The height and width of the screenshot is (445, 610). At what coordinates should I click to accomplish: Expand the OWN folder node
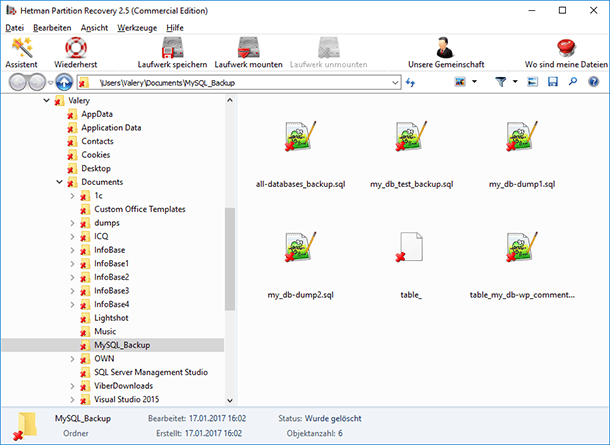point(72,359)
